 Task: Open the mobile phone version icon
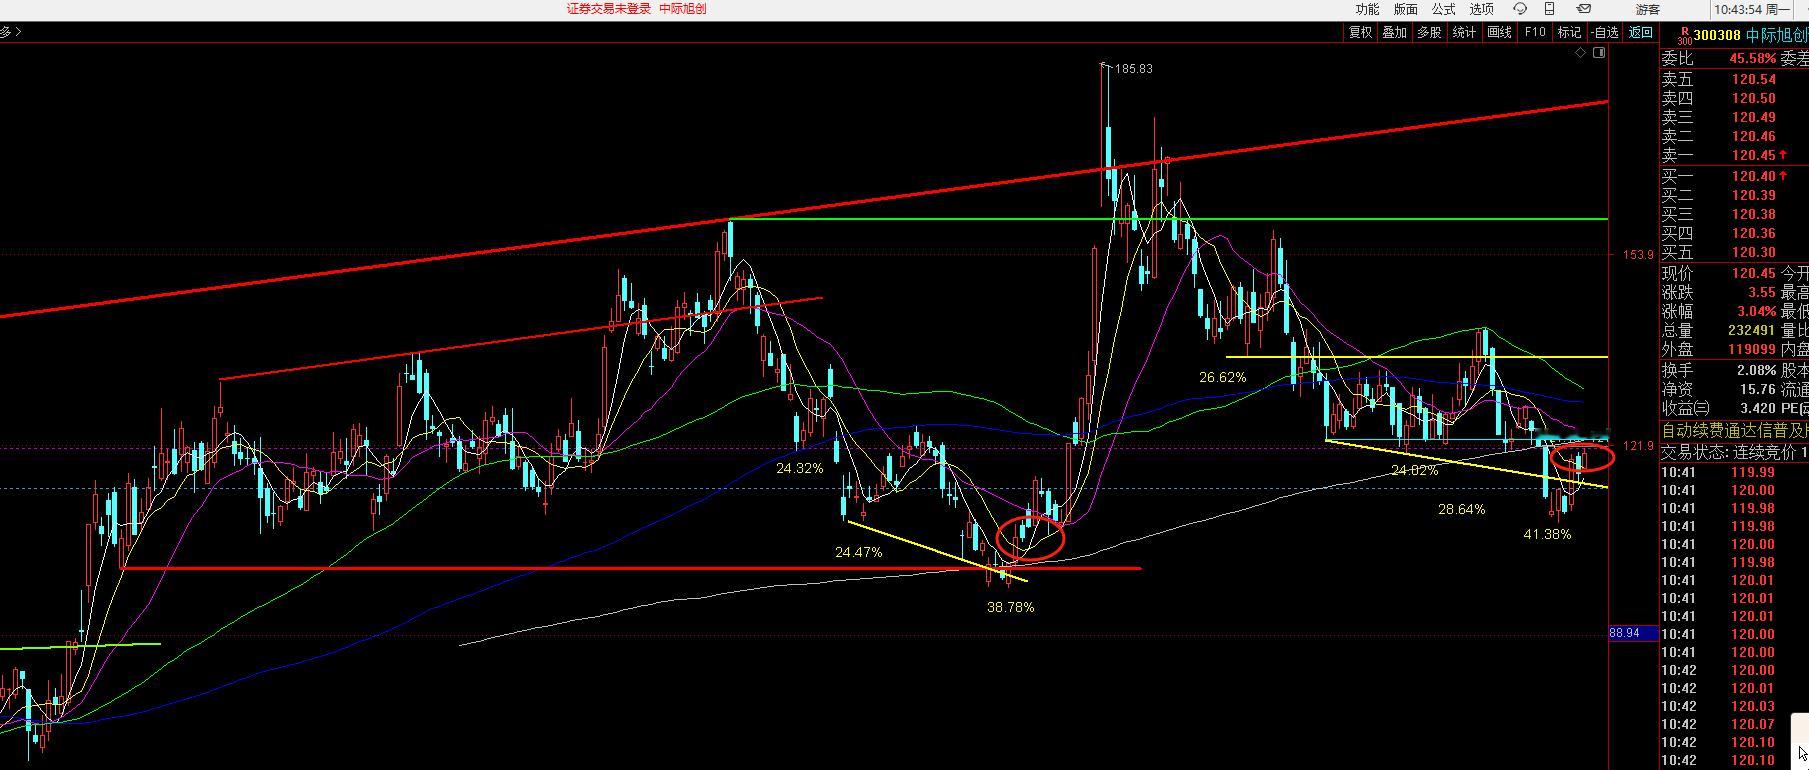tap(1549, 9)
